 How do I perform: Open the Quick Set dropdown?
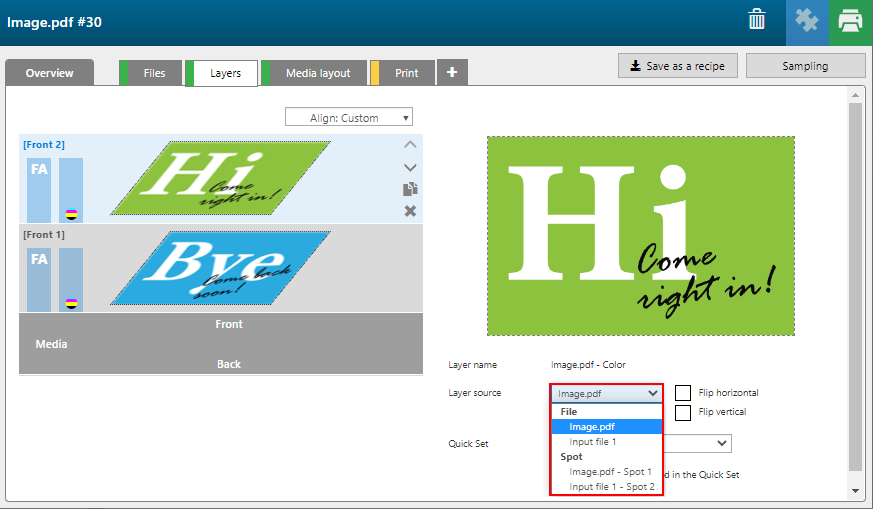point(697,444)
